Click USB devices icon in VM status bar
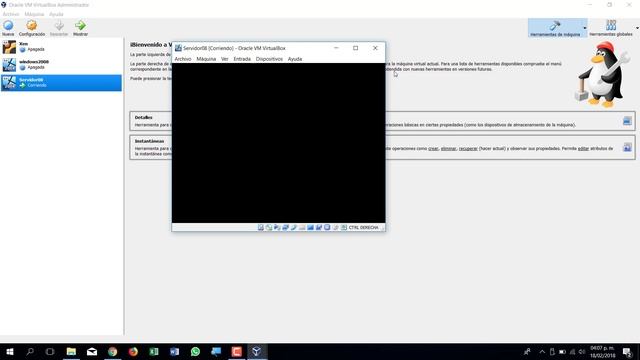Screen dimensions: 640x360 pyautogui.click(x=293, y=227)
